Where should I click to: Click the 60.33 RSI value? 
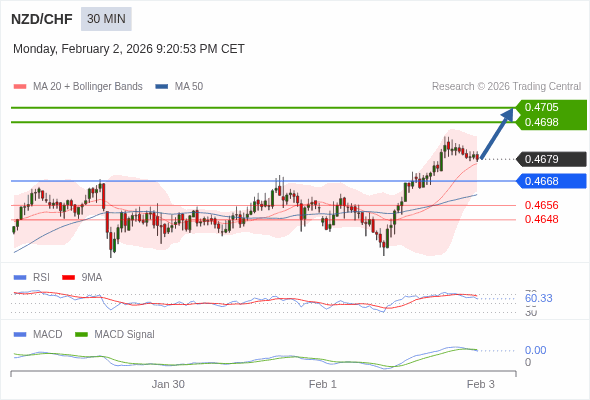(x=538, y=298)
